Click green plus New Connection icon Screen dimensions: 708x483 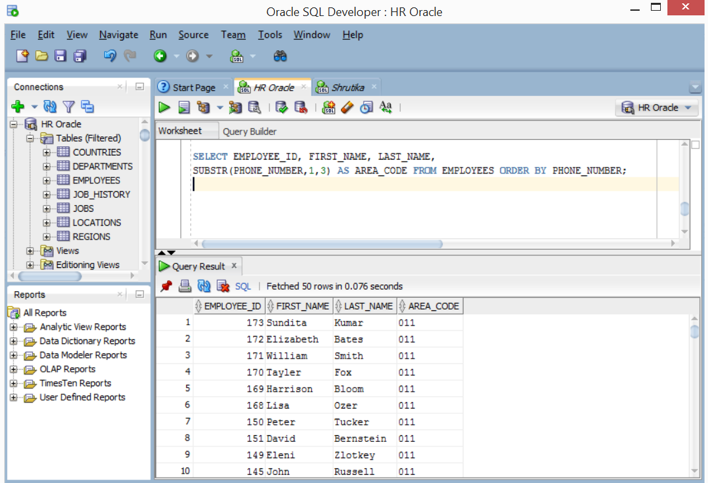[x=18, y=107]
